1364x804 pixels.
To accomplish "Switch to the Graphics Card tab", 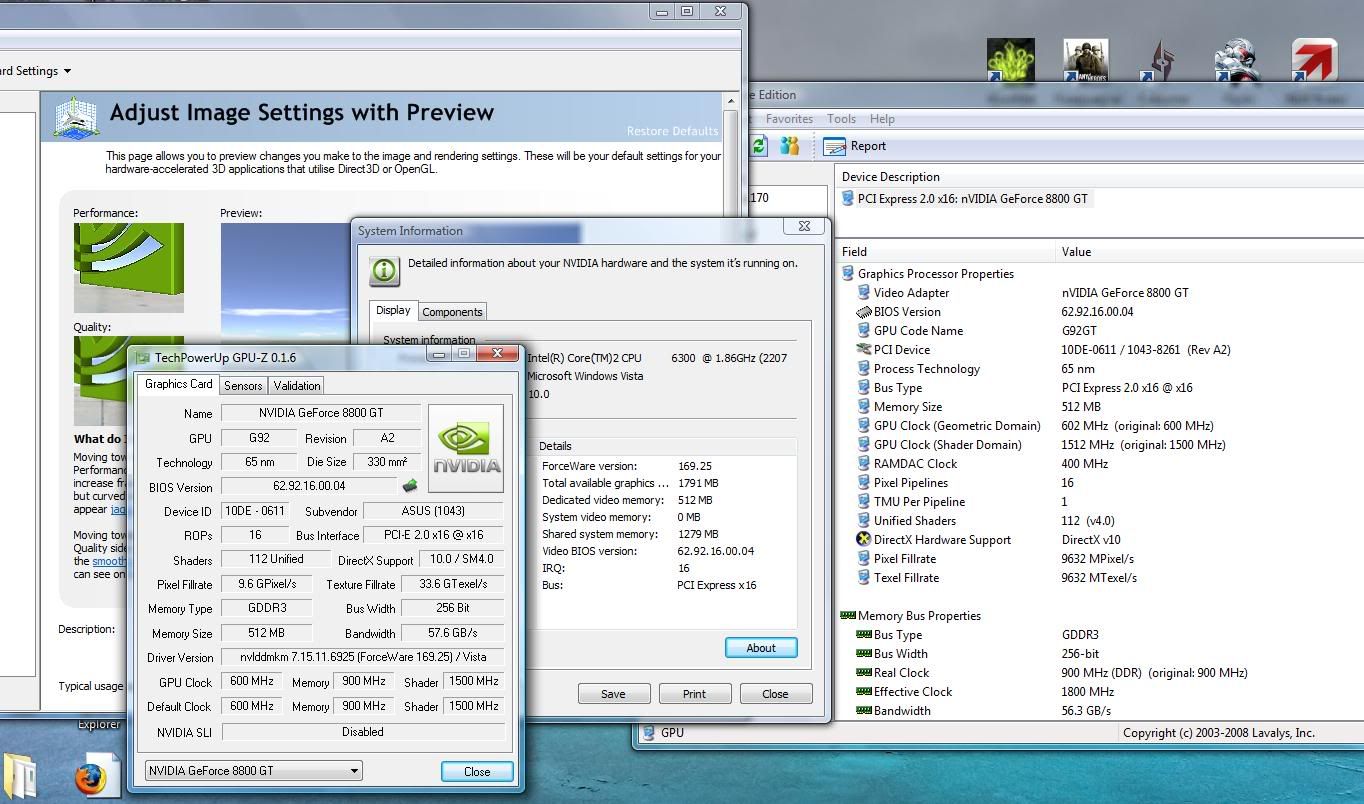I will (178, 384).
